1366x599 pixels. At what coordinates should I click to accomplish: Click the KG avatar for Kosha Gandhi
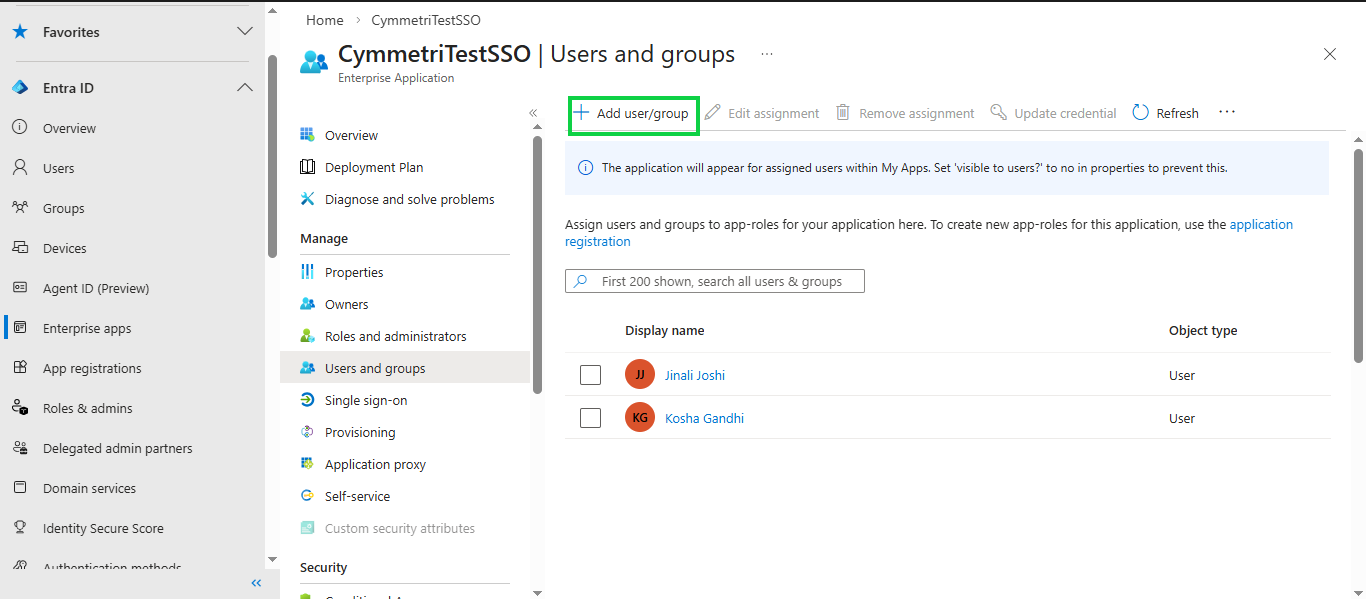640,418
